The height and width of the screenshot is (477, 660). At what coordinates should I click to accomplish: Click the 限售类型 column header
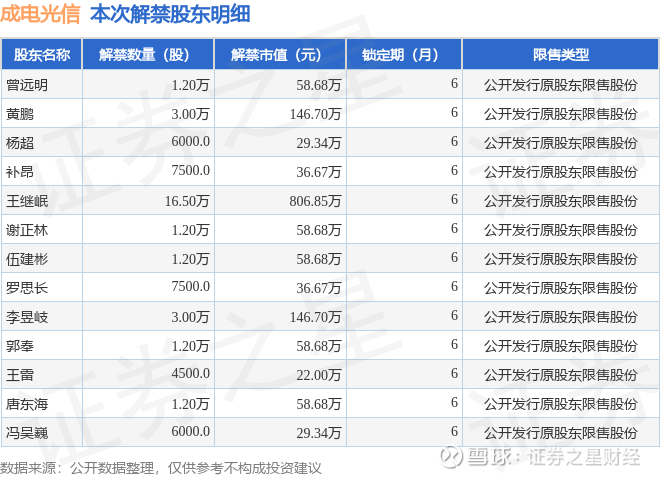click(x=561, y=55)
